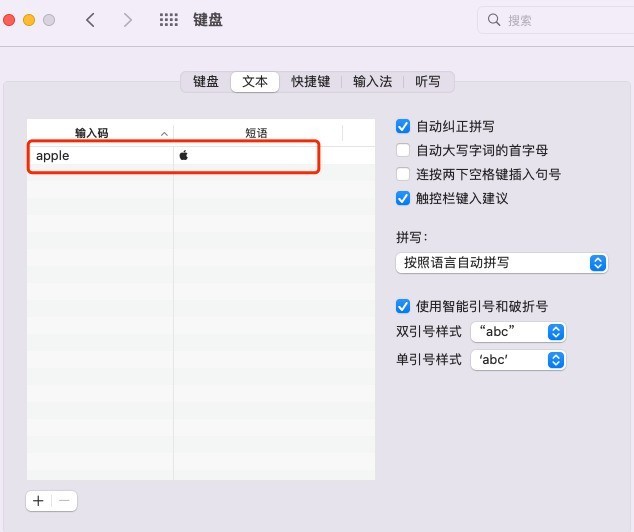Show all preferences with the grid icon
This screenshot has width=634, height=532.
point(169,20)
